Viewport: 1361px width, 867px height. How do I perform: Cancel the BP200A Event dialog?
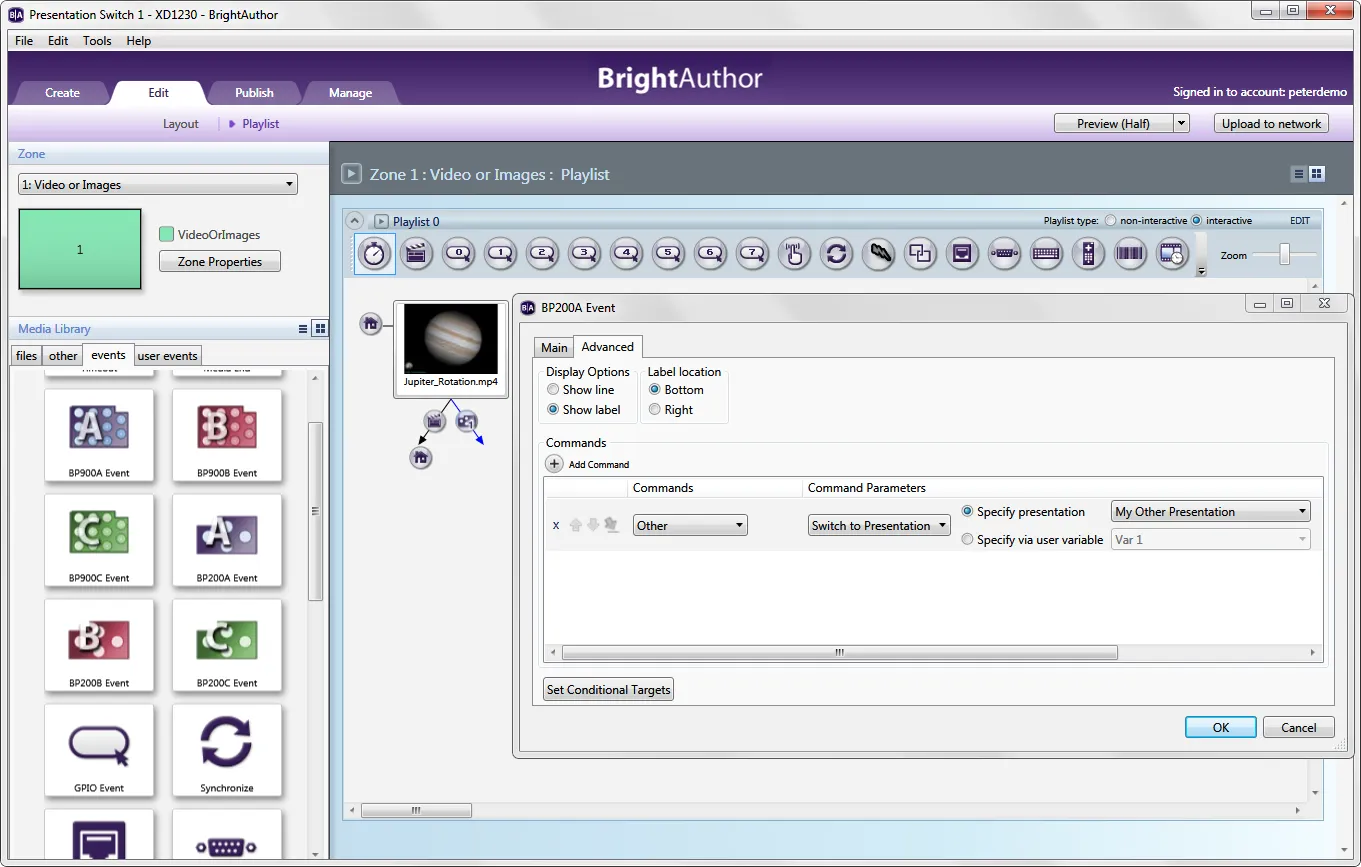[x=1299, y=728]
